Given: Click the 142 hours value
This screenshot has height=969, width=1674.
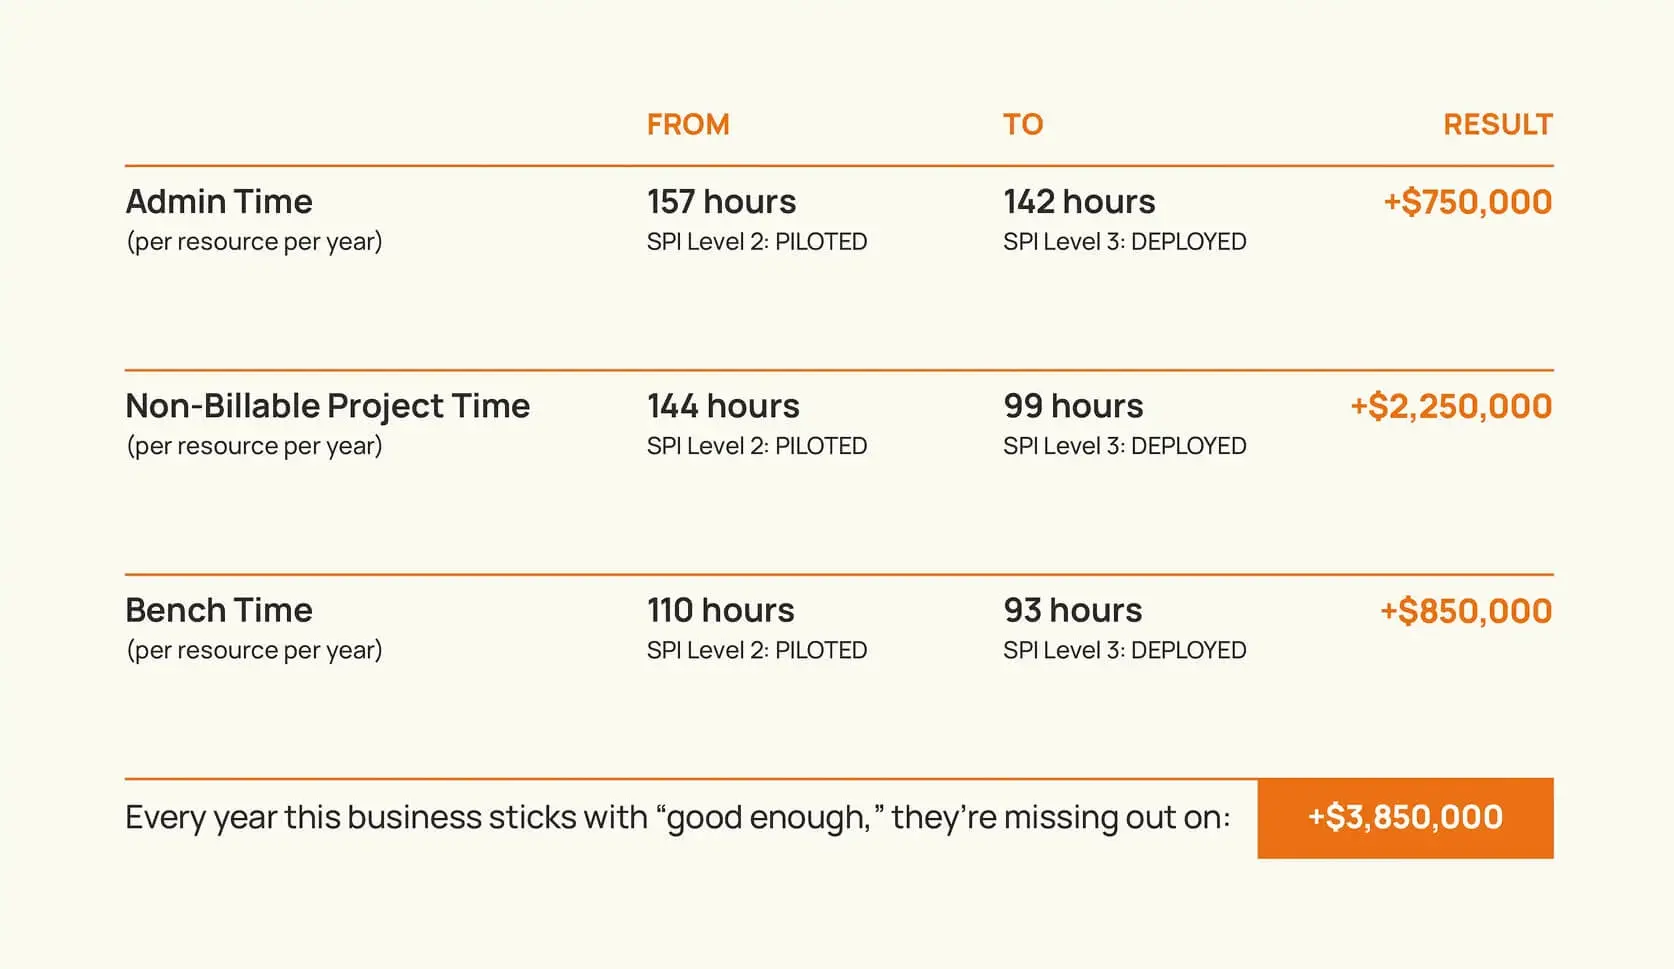Looking at the screenshot, I should click(x=1079, y=202).
